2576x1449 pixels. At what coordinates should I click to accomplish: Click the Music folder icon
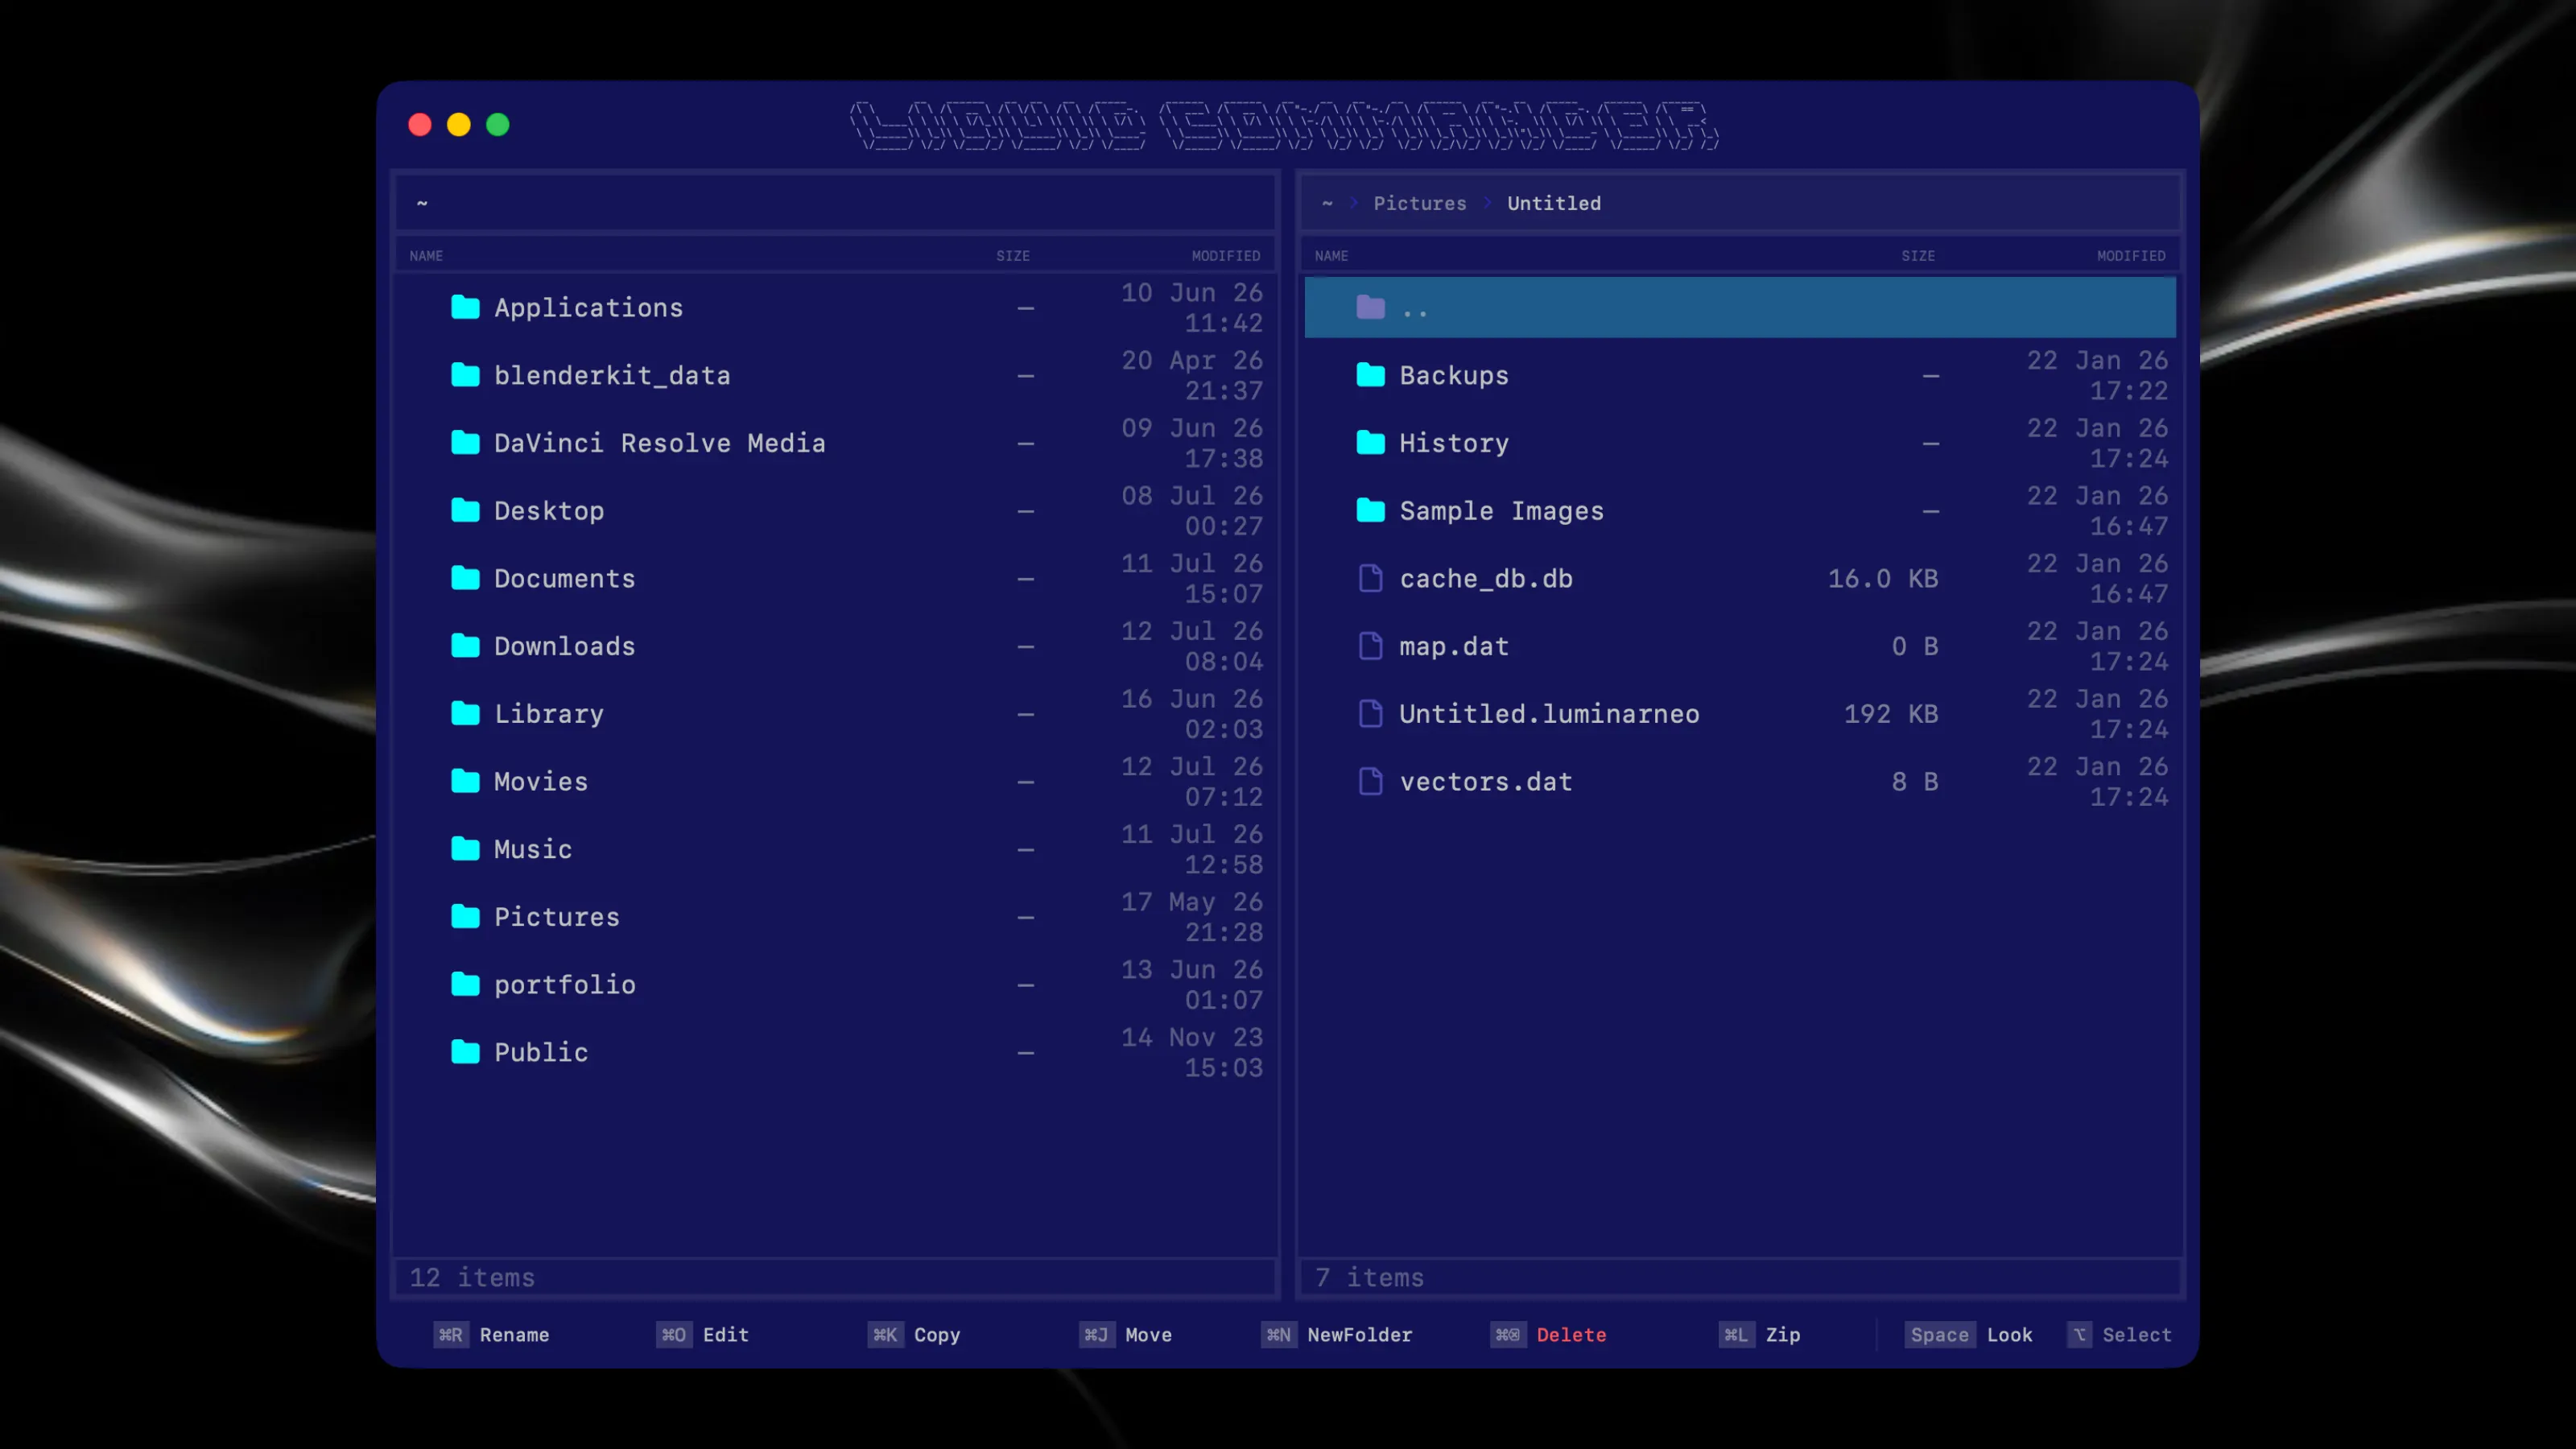tap(465, 849)
